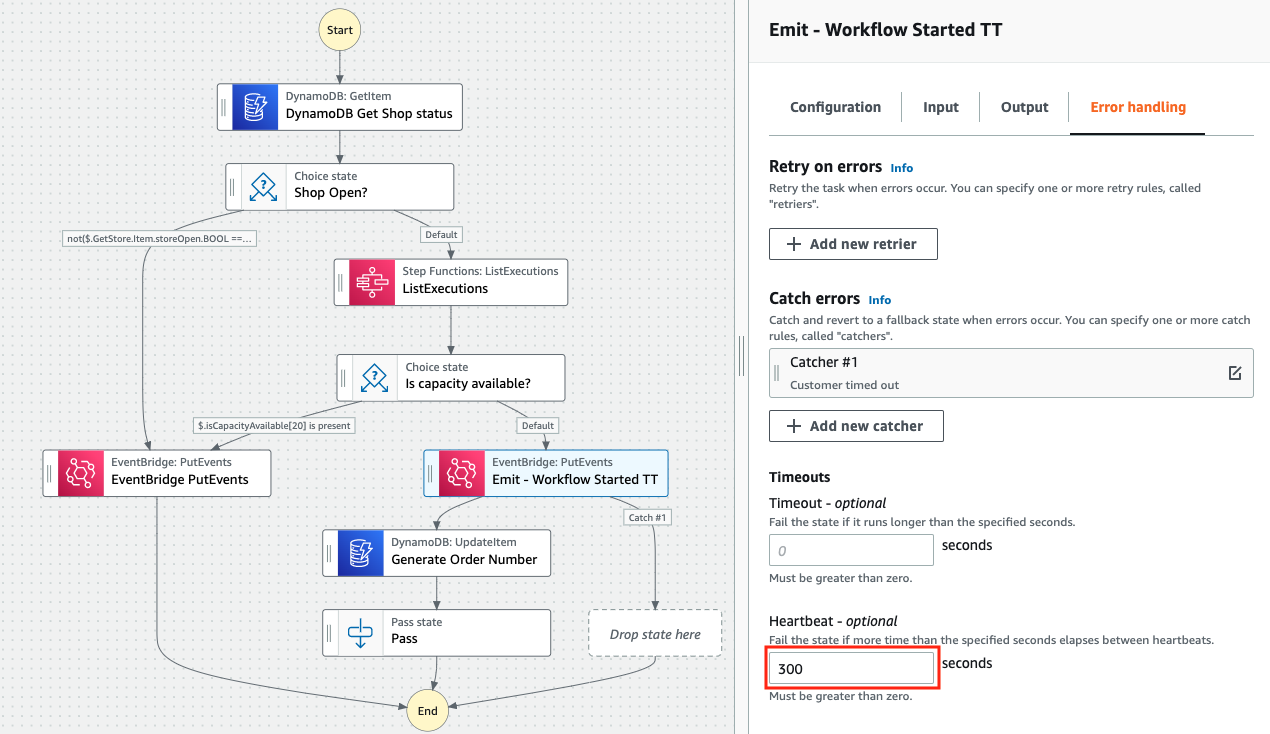Select the Heartbeat field showing 300

pos(851,667)
